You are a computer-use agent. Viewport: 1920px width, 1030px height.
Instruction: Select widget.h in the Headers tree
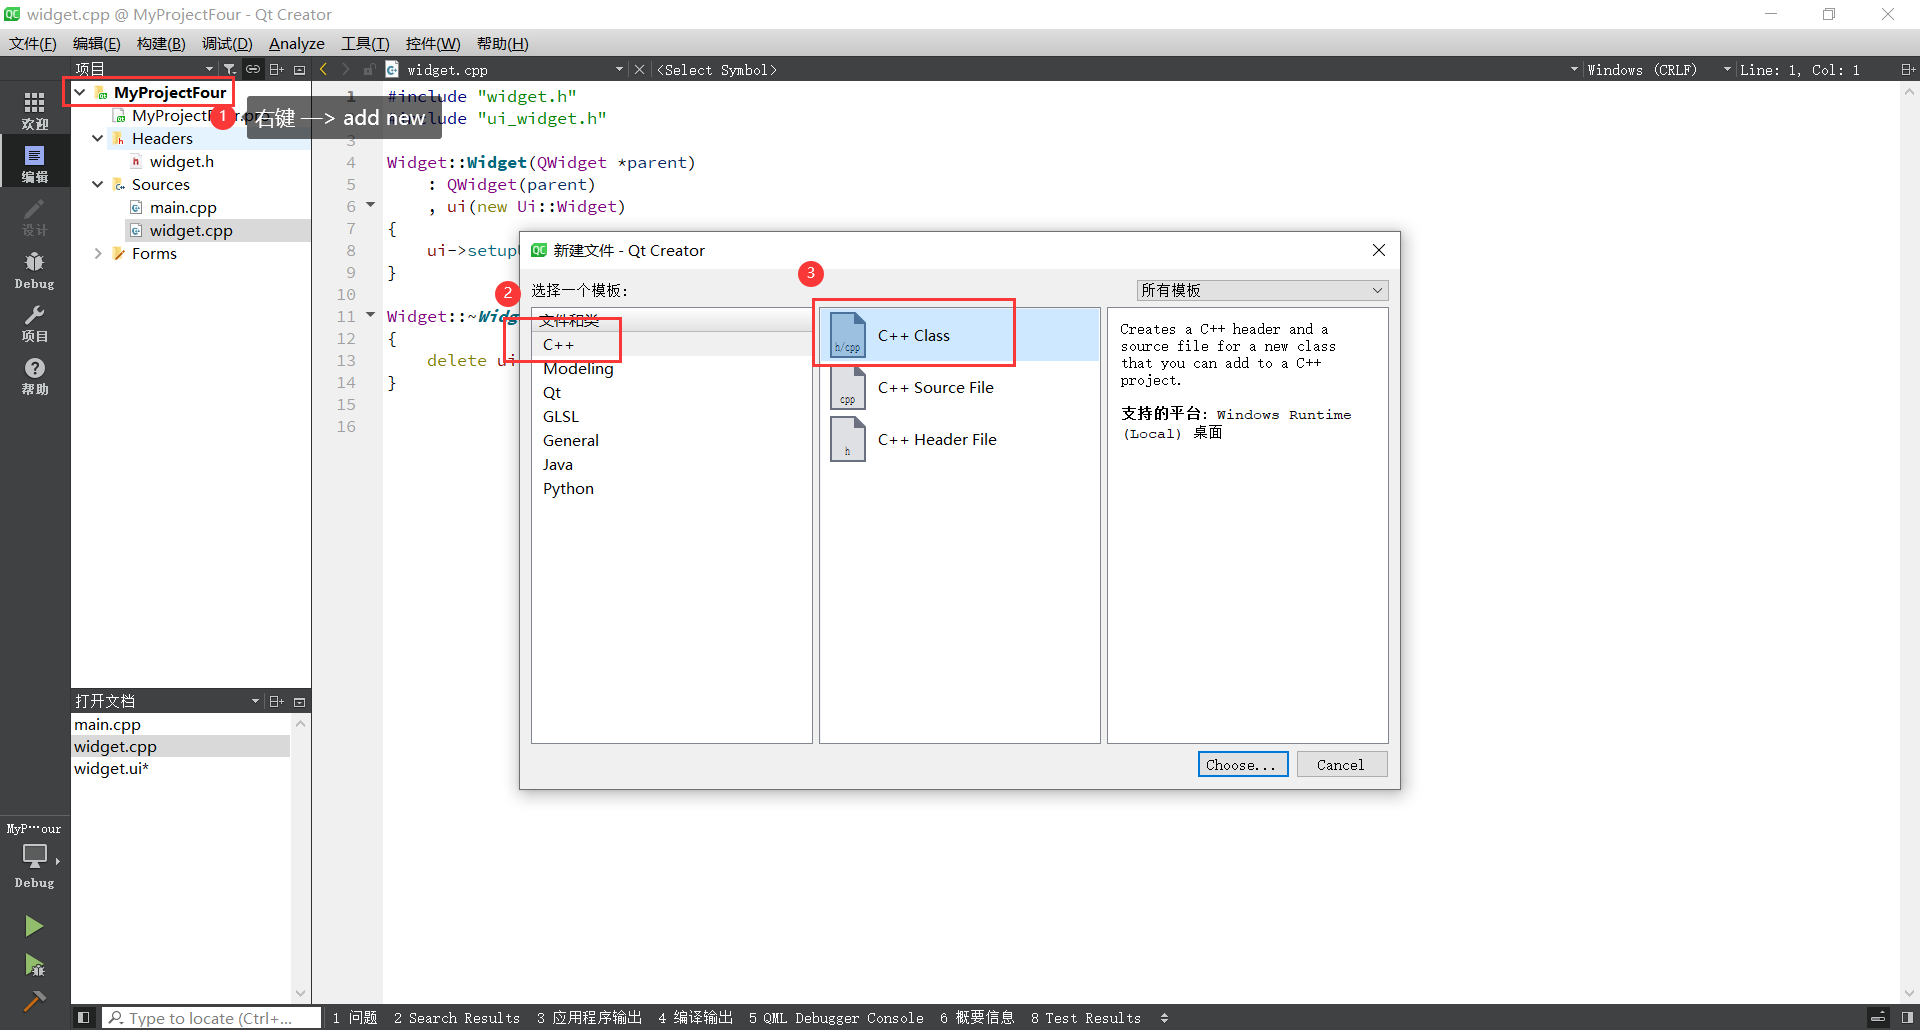pyautogui.click(x=181, y=161)
